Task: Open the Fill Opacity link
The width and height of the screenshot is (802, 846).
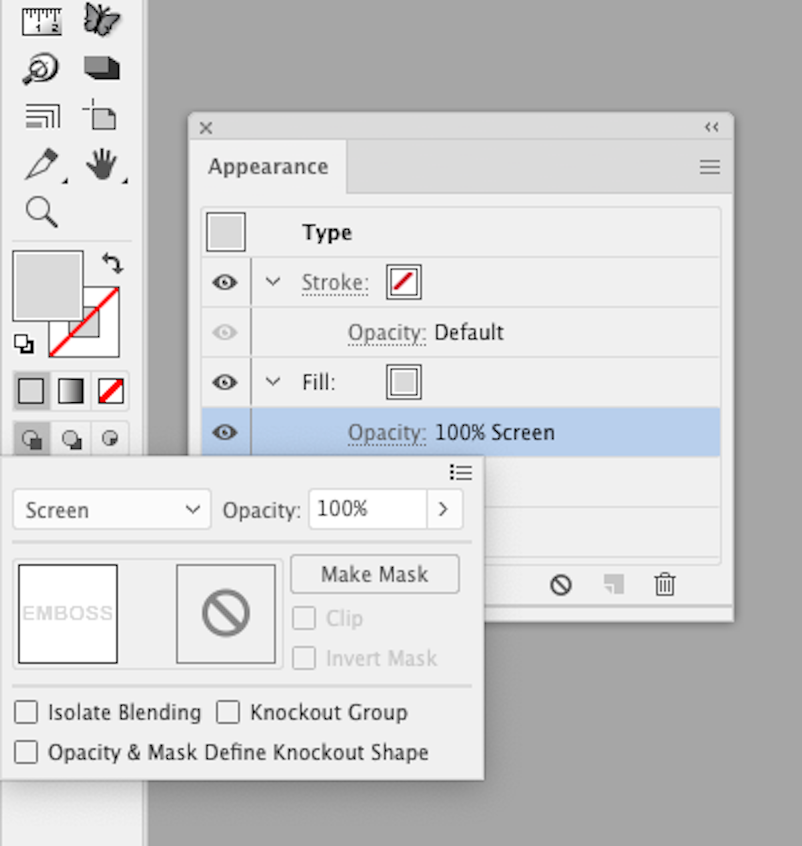Action: coord(387,433)
